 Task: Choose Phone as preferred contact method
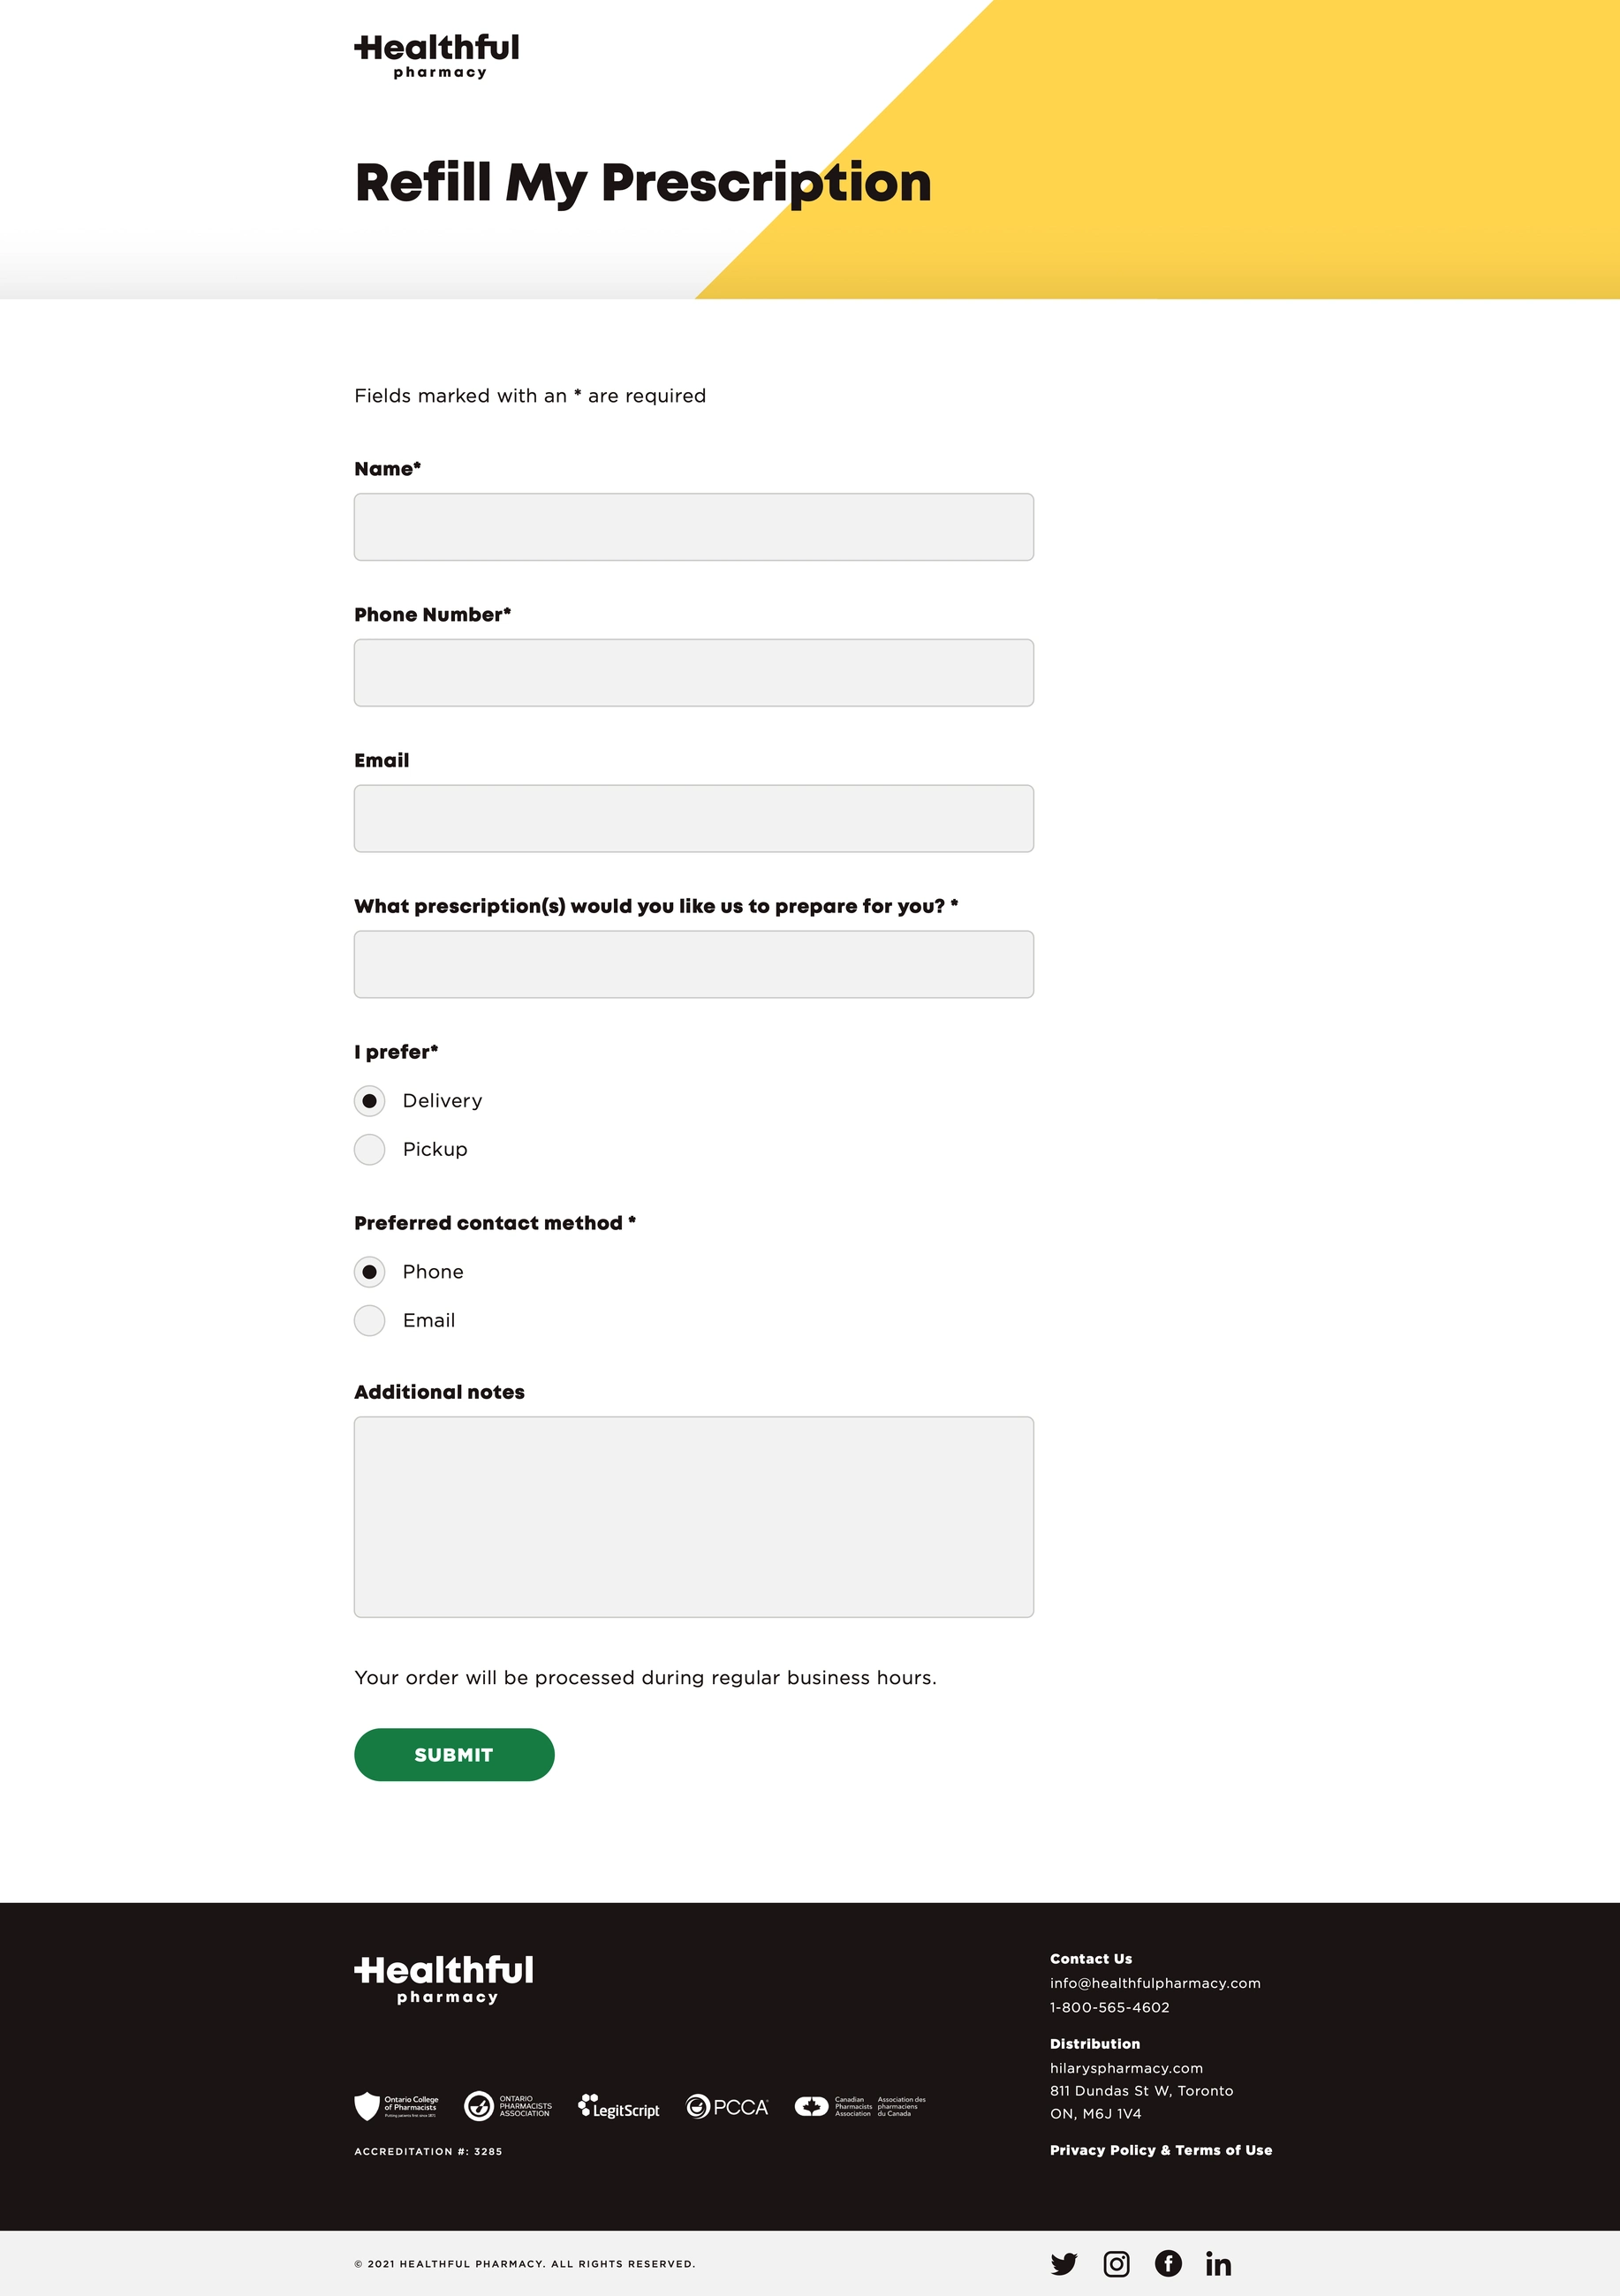[x=370, y=1272]
